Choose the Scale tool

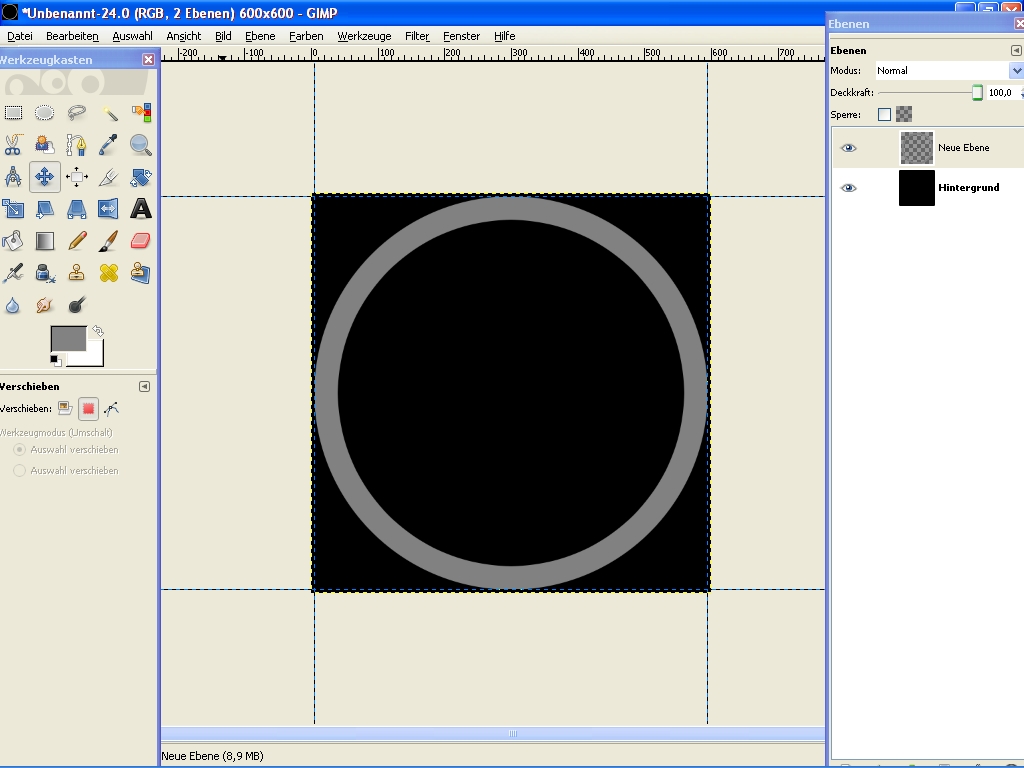point(13,209)
